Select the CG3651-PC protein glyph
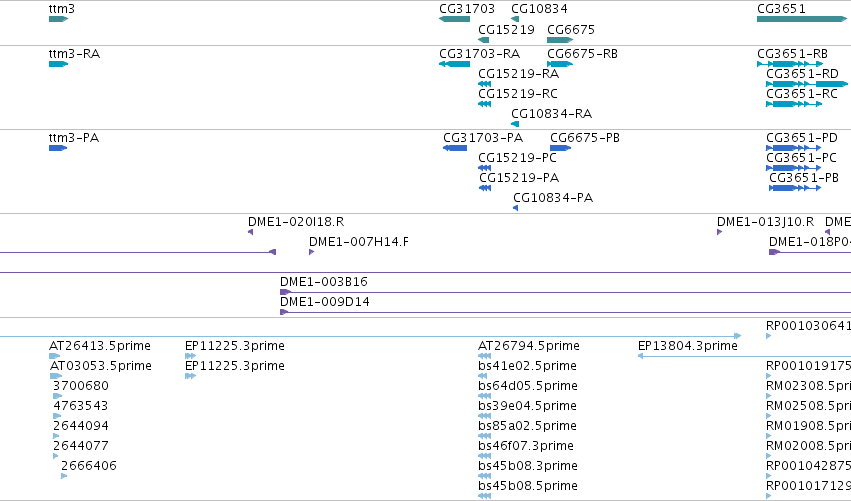Image resolution: width=851 pixels, height=501 pixels. [793, 168]
